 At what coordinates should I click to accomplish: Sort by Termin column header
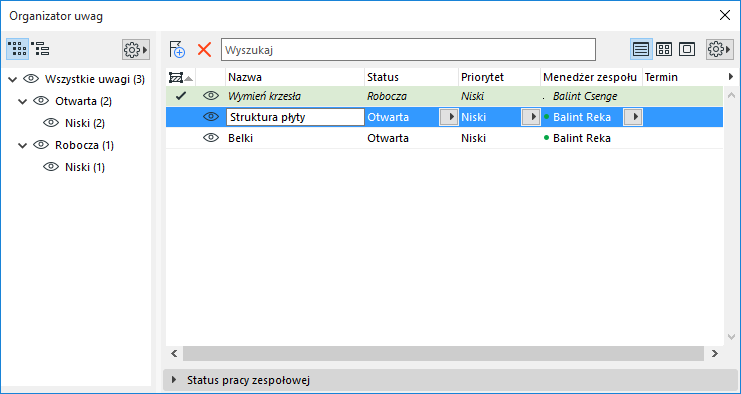point(682,77)
